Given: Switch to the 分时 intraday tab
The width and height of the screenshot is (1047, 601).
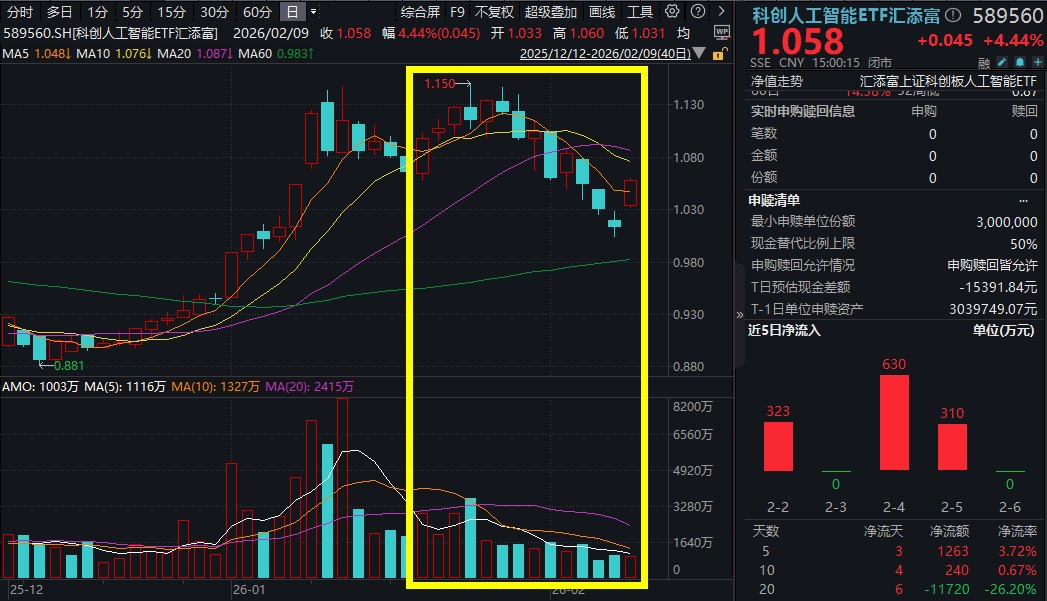Looking at the screenshot, I should (x=20, y=12).
